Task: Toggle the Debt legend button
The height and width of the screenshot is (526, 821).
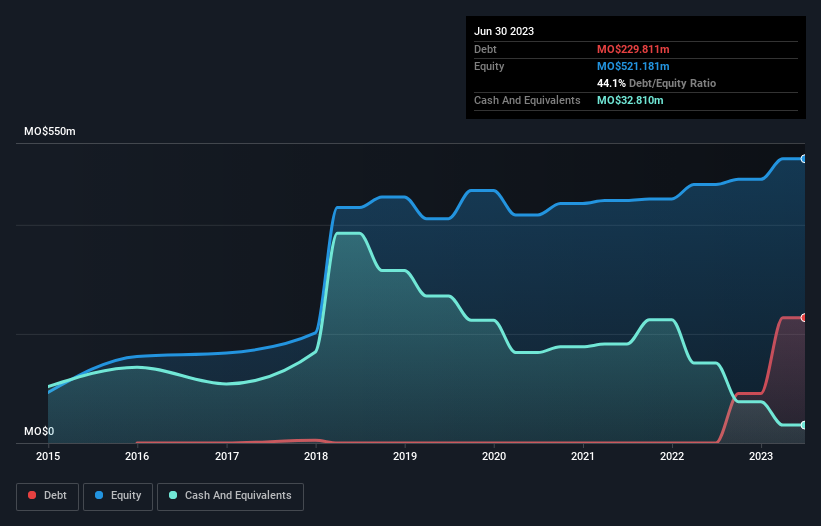Action: click(x=48, y=496)
